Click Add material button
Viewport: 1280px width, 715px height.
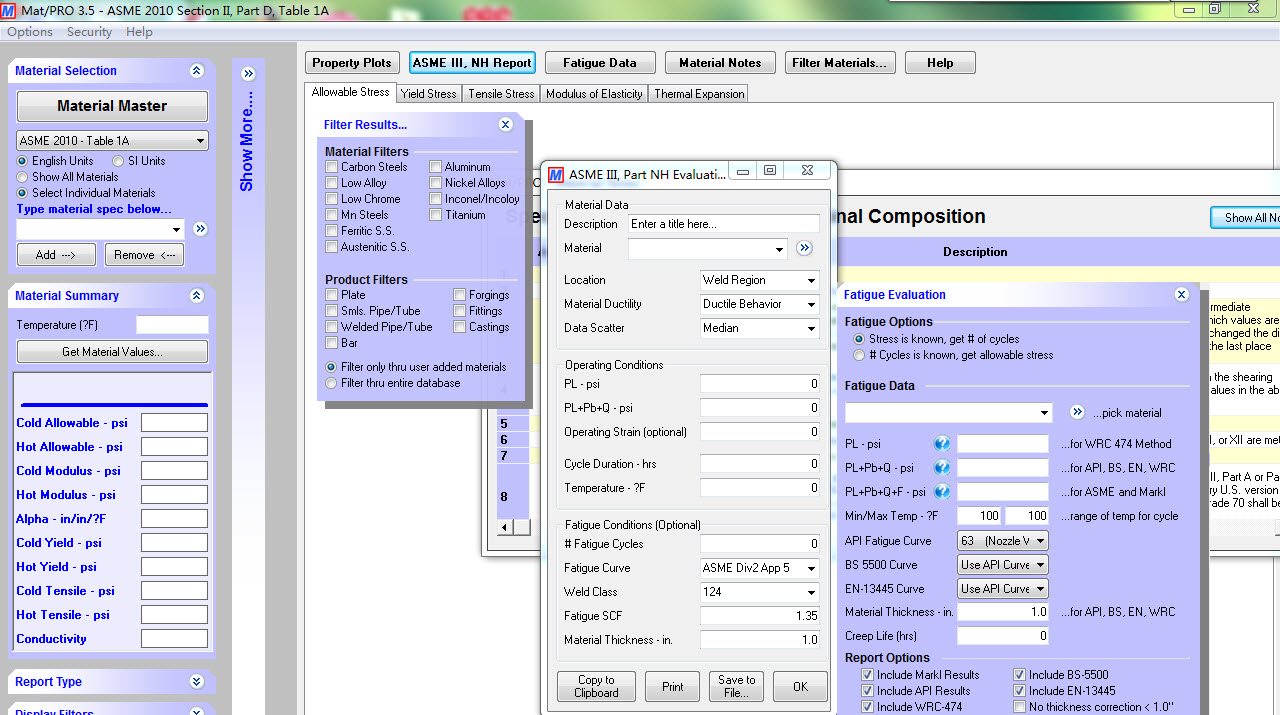pyautogui.click(x=56, y=255)
